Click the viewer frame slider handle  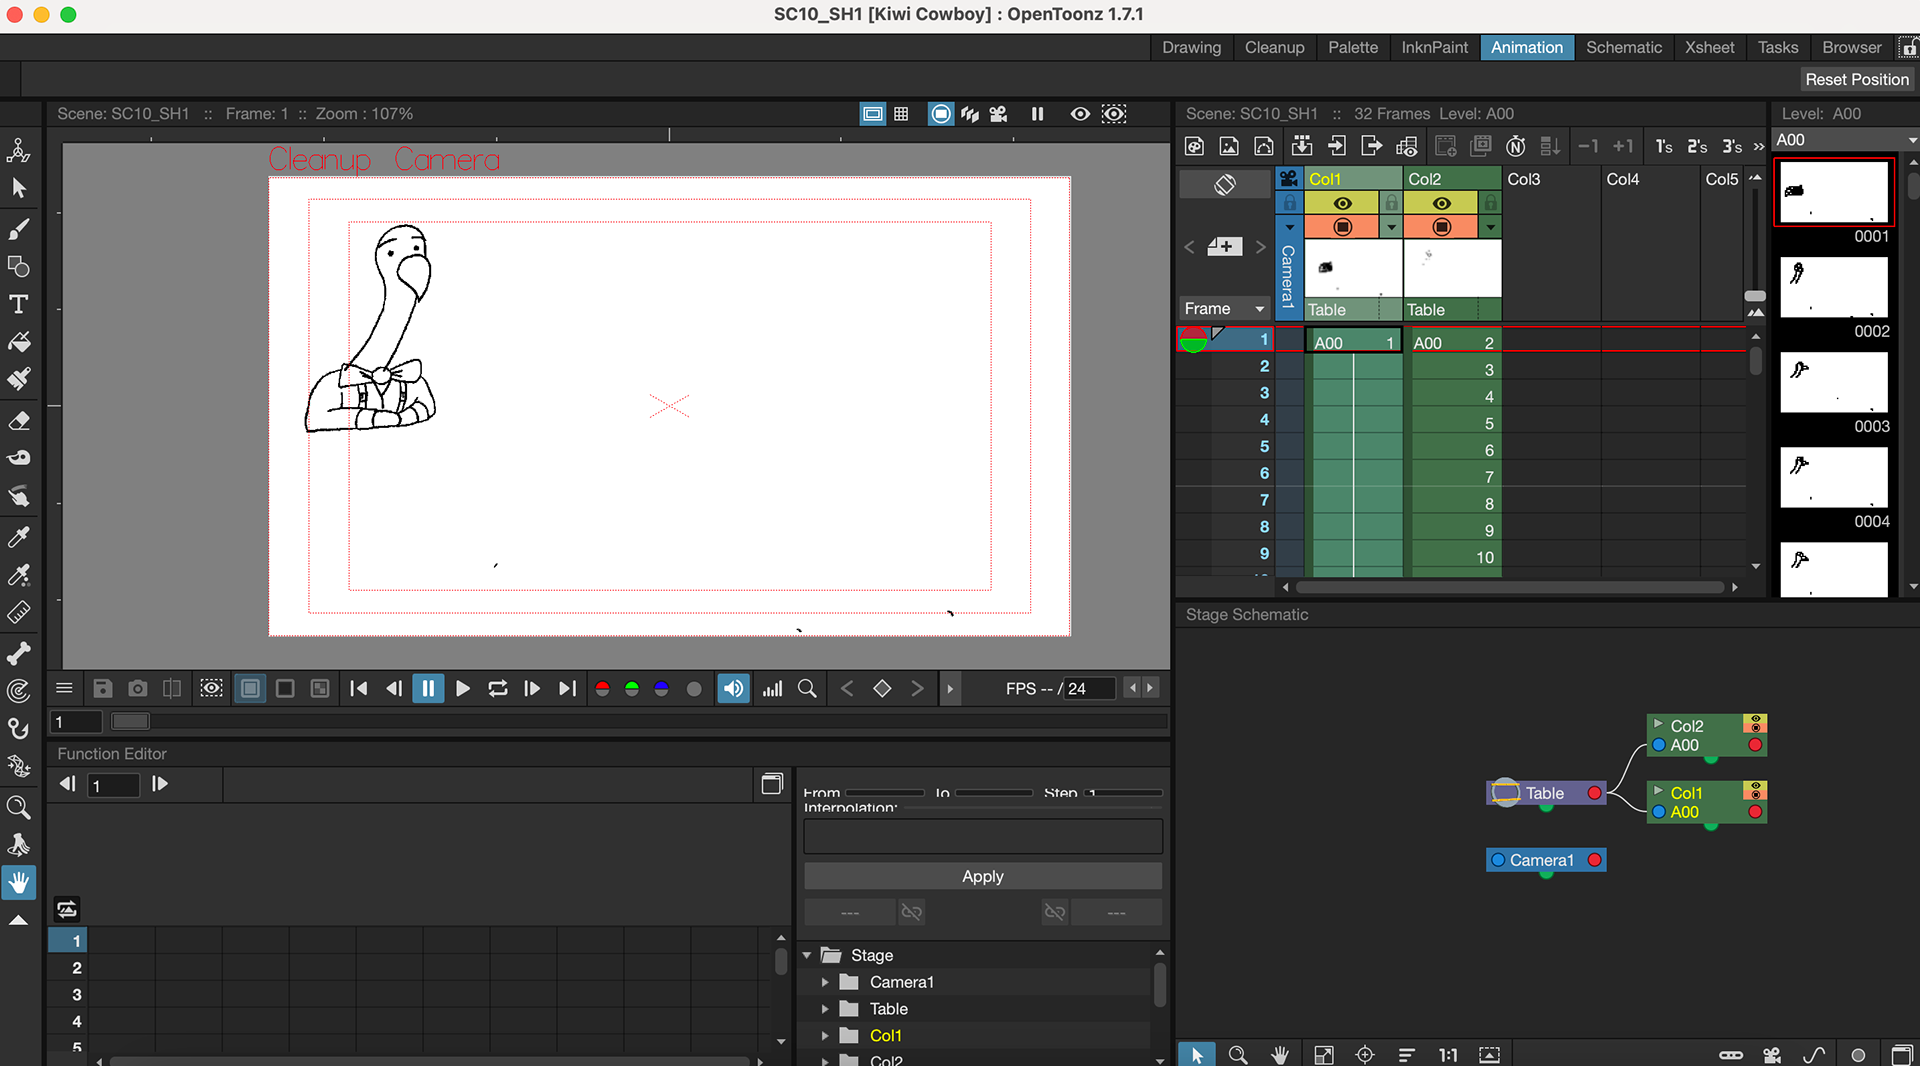point(130,721)
